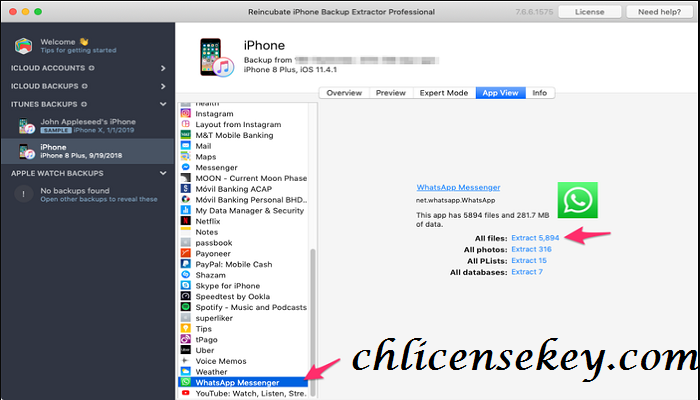The height and width of the screenshot is (400, 700).
Task: Click the Messenger app icon
Action: click(x=186, y=167)
